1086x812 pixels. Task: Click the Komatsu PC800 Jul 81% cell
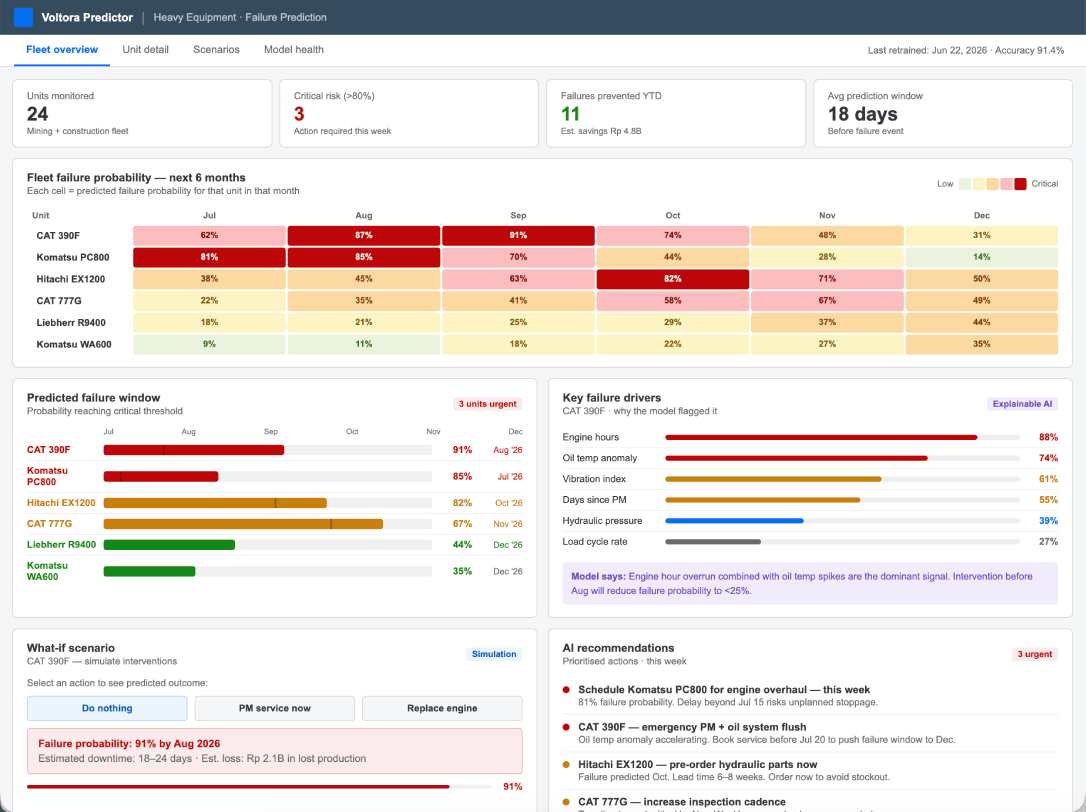pyautogui.click(x=209, y=257)
